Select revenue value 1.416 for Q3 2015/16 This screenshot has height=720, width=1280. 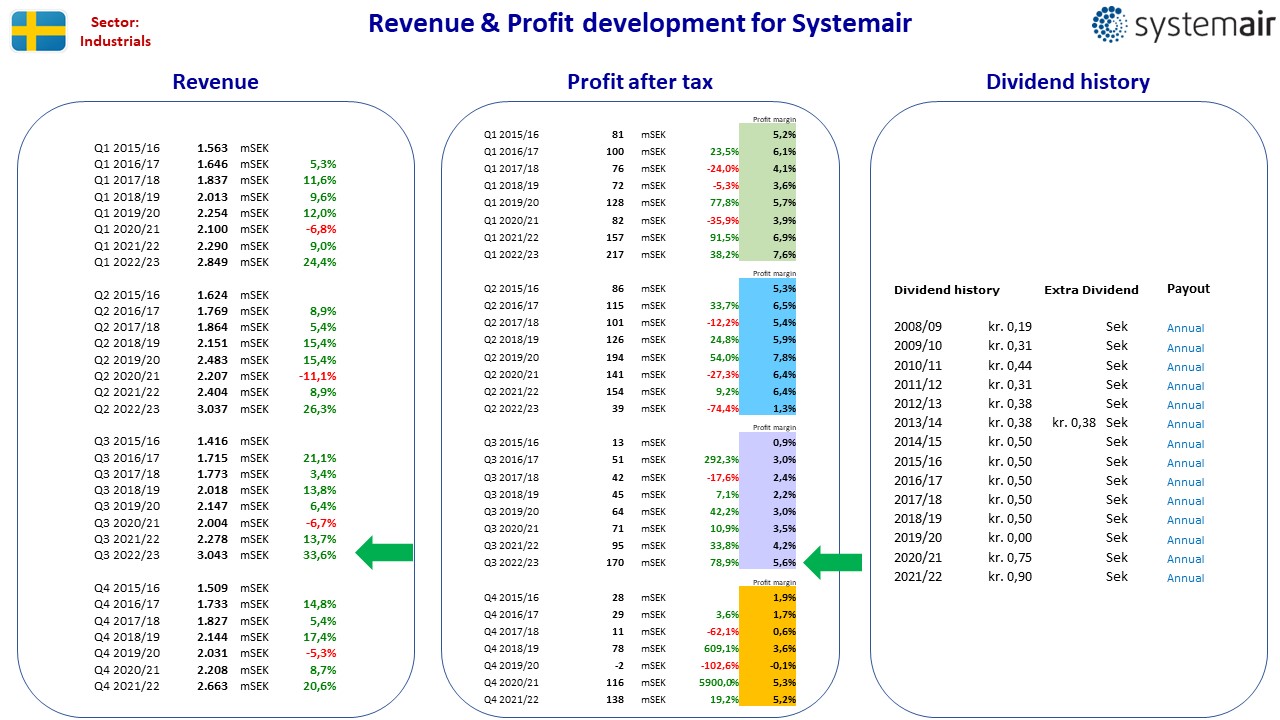click(212, 441)
